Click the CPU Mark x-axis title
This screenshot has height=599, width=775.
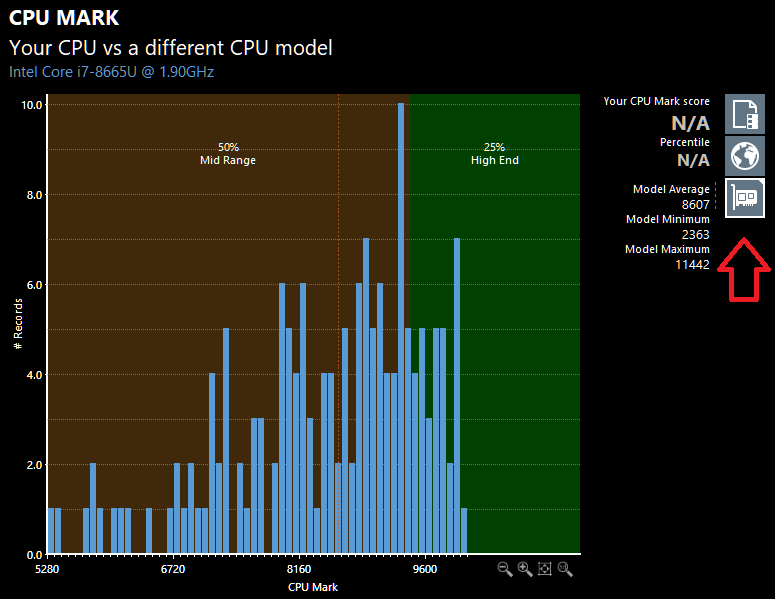[313, 587]
